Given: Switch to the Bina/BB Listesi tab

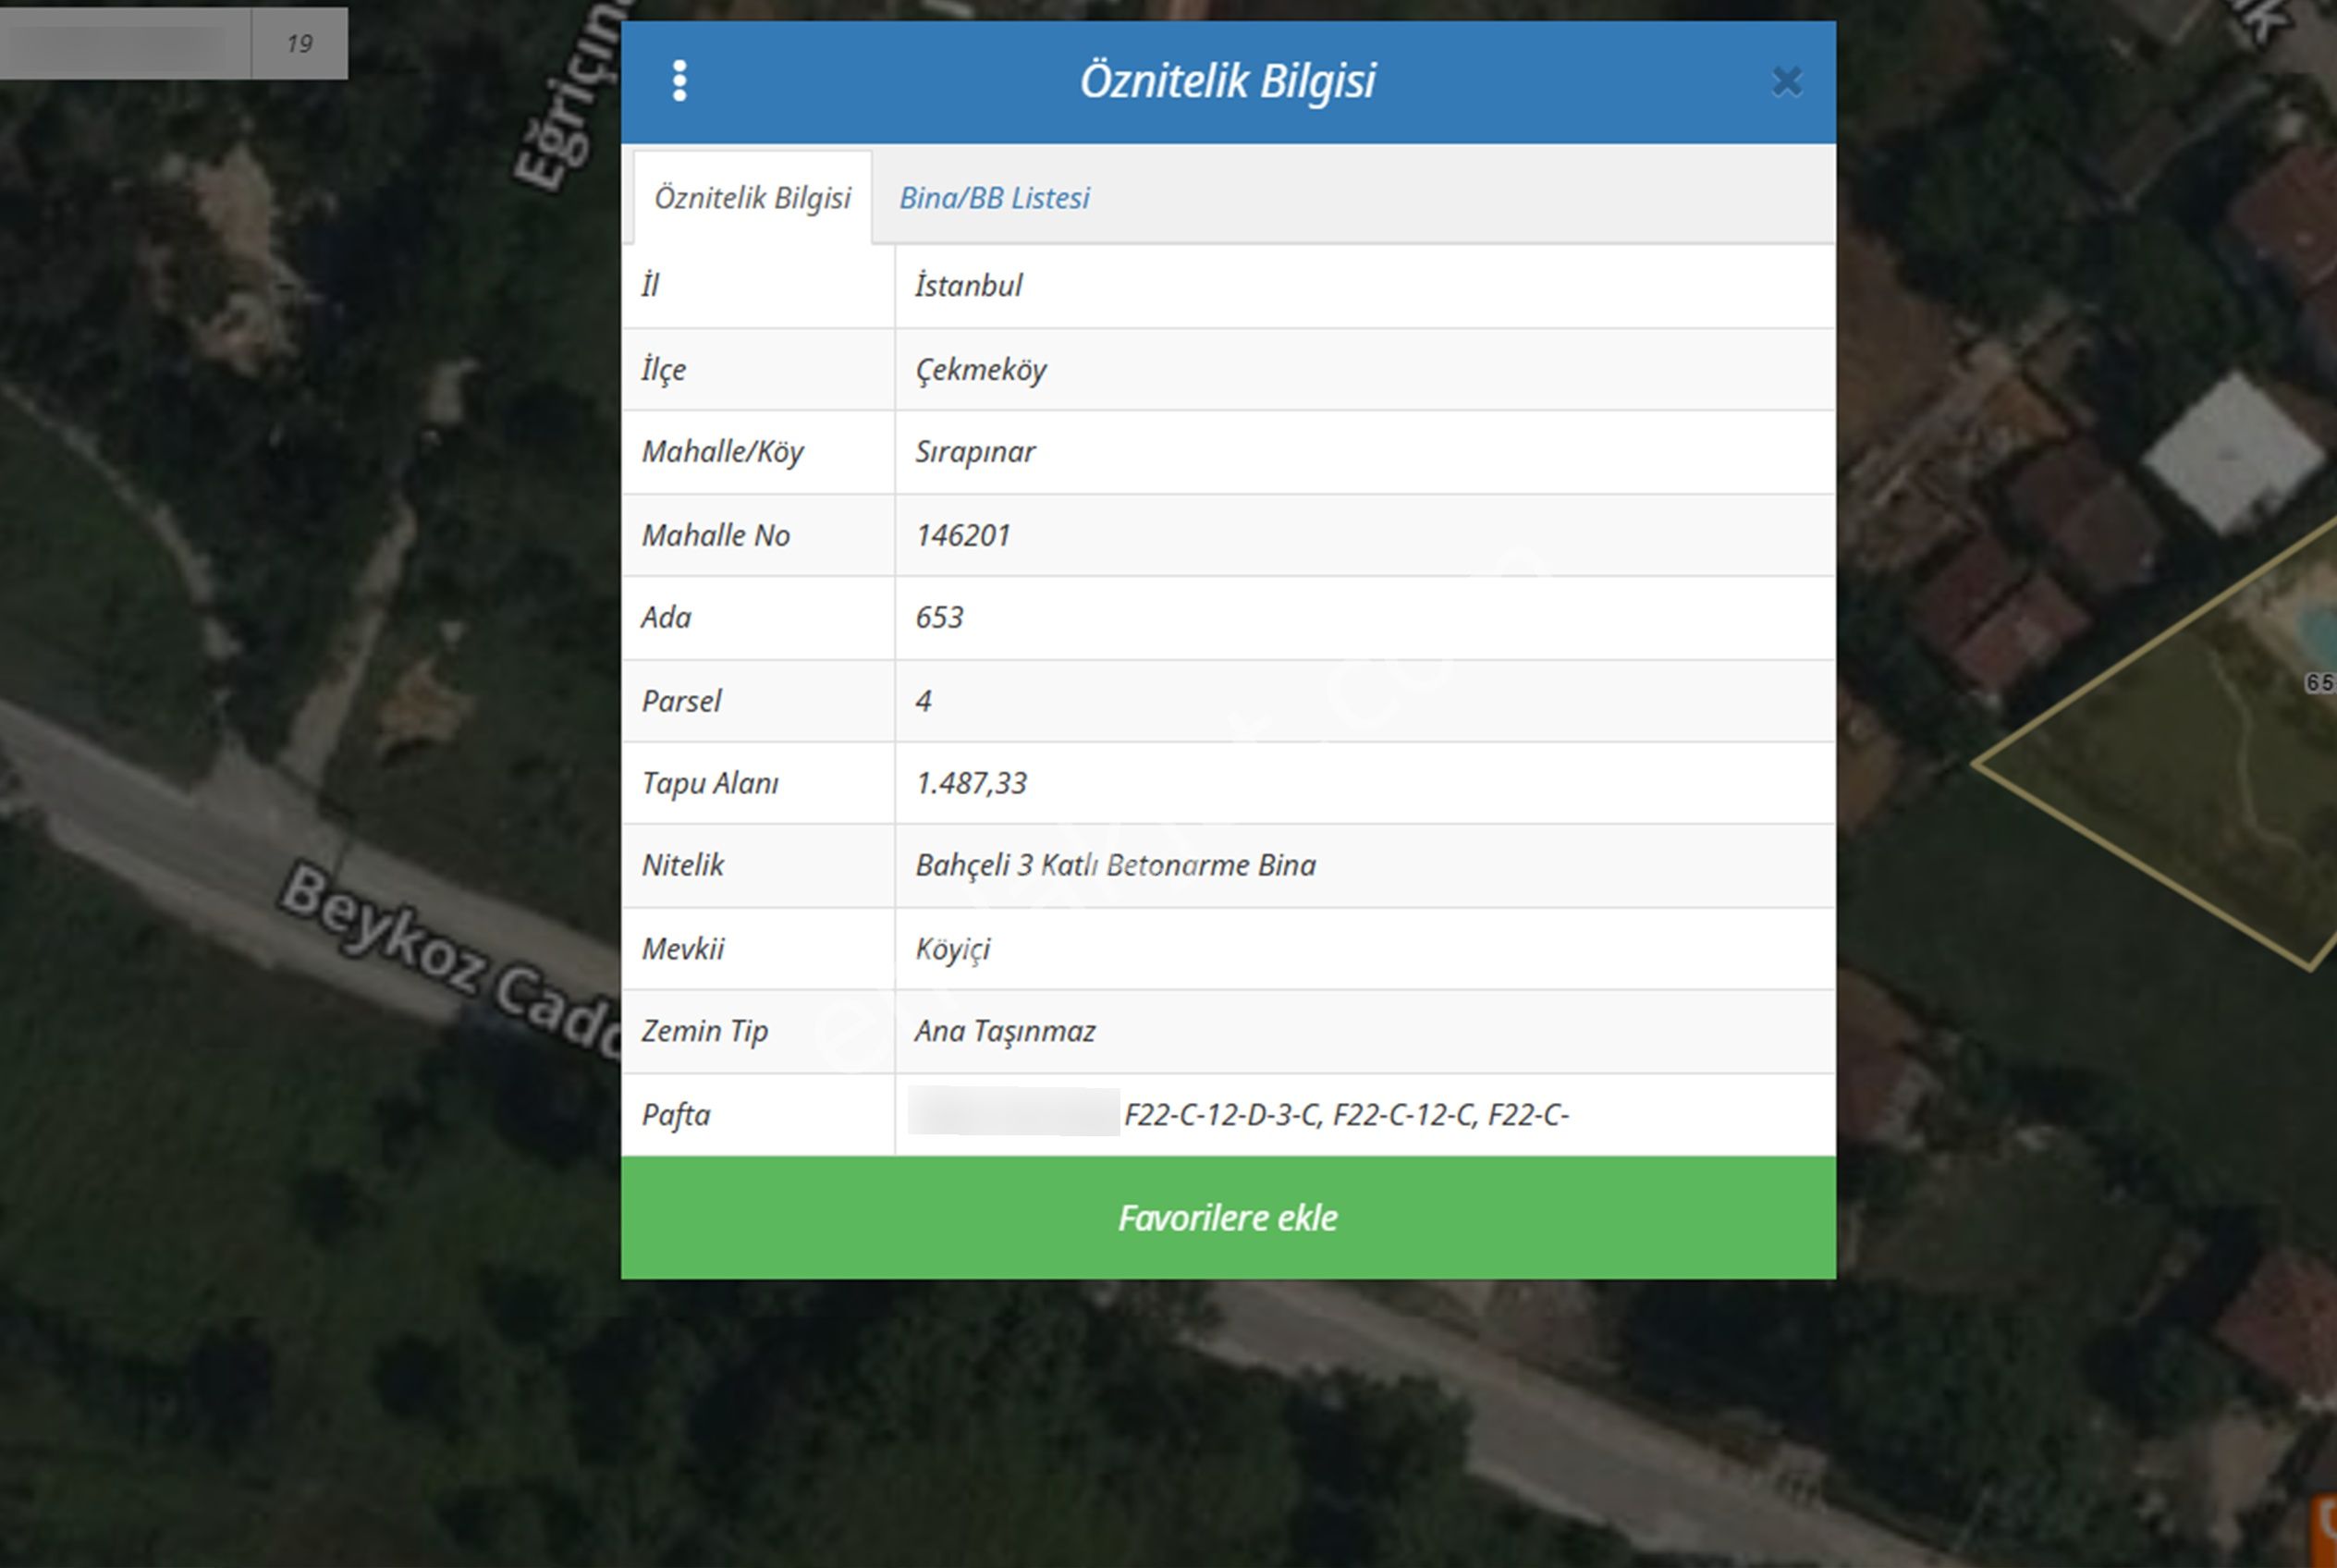Looking at the screenshot, I should point(994,198).
